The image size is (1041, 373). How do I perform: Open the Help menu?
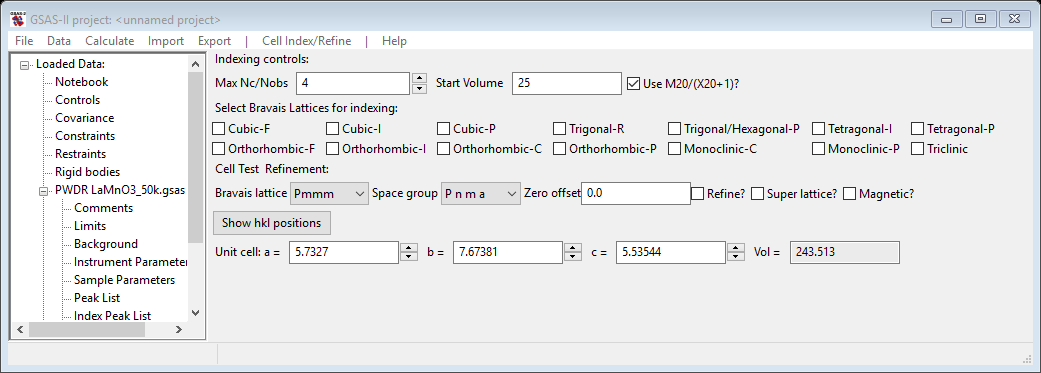click(x=394, y=40)
